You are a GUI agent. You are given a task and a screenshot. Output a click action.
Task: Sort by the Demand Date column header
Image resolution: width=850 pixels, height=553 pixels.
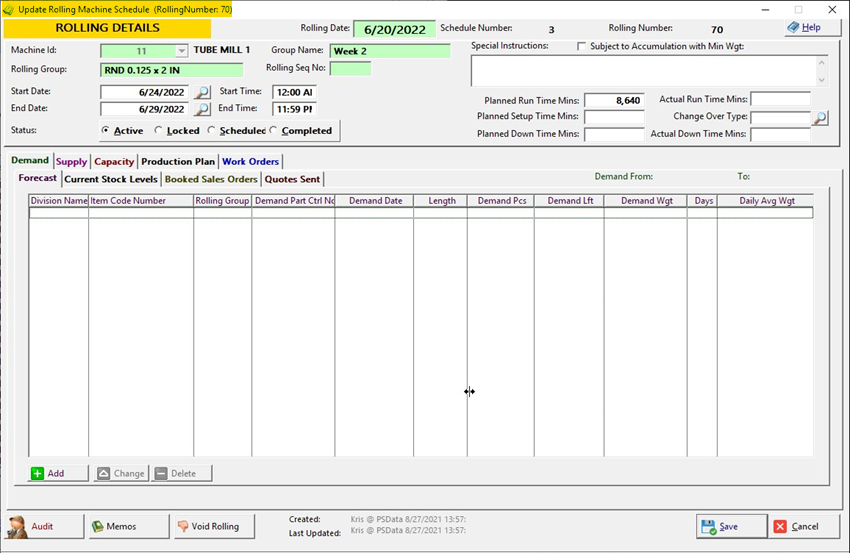(x=374, y=201)
